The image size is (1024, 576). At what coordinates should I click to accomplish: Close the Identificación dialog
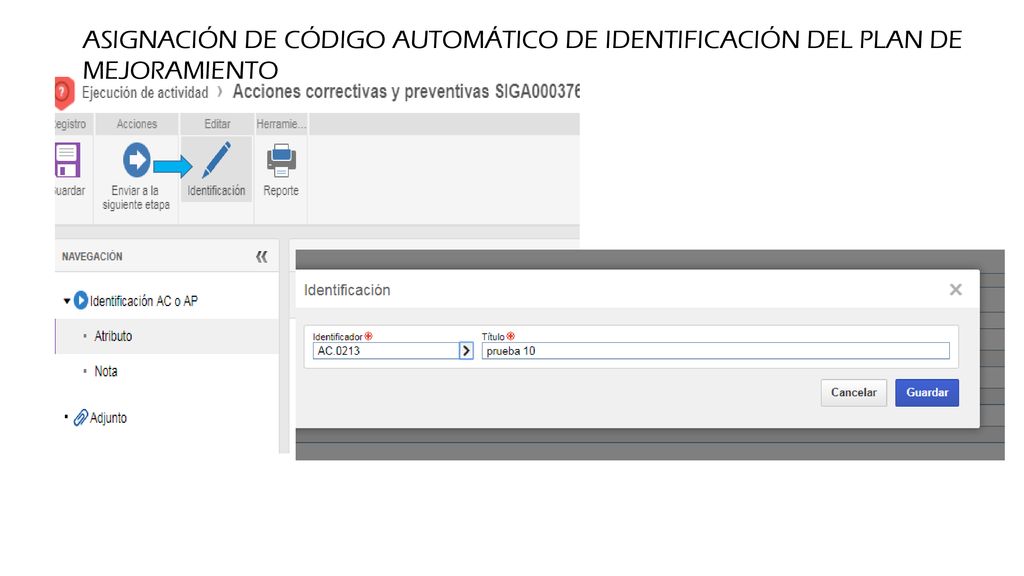[955, 289]
